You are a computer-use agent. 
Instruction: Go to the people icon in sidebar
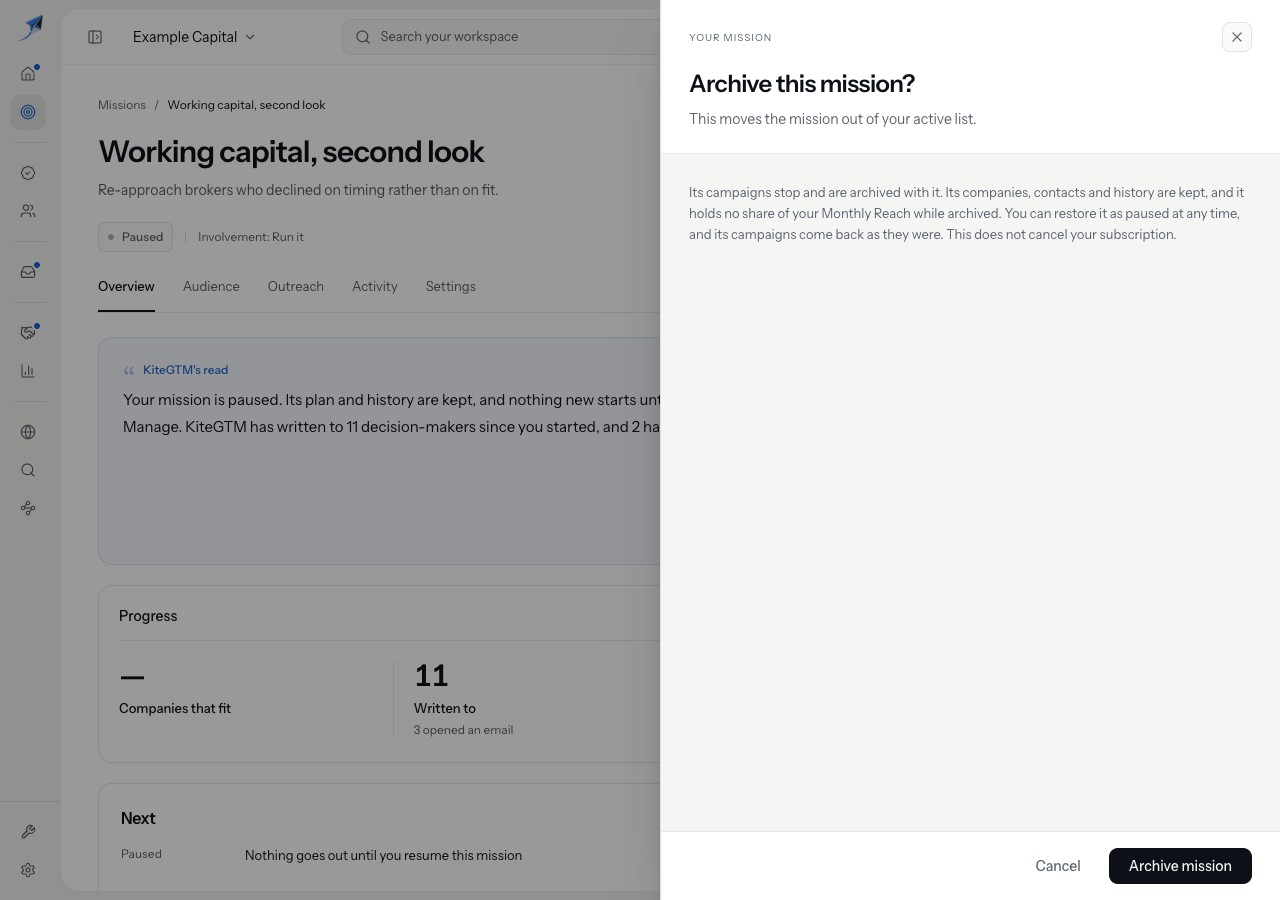click(28, 211)
